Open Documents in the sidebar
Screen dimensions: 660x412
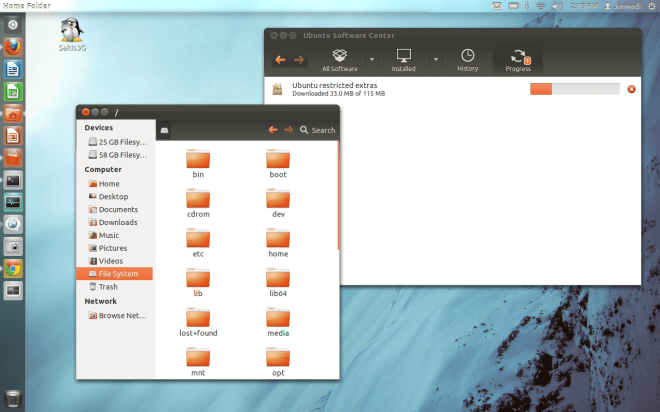coord(113,209)
